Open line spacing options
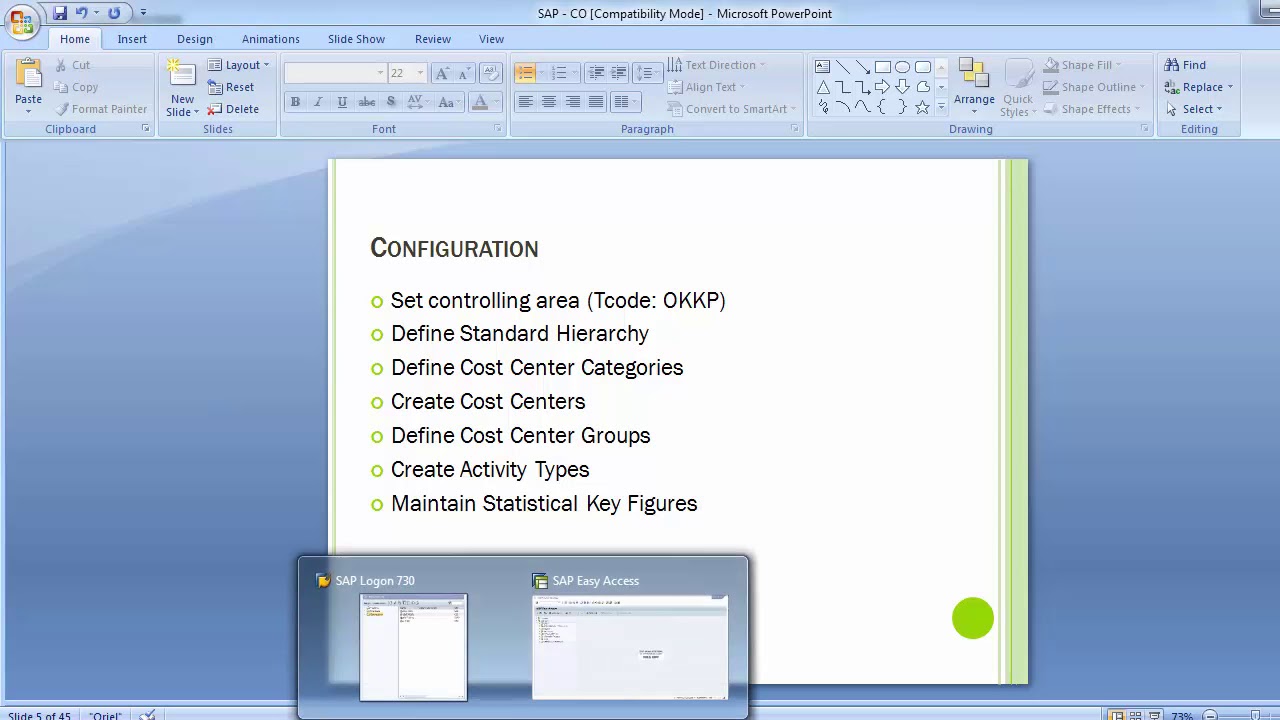 646,73
